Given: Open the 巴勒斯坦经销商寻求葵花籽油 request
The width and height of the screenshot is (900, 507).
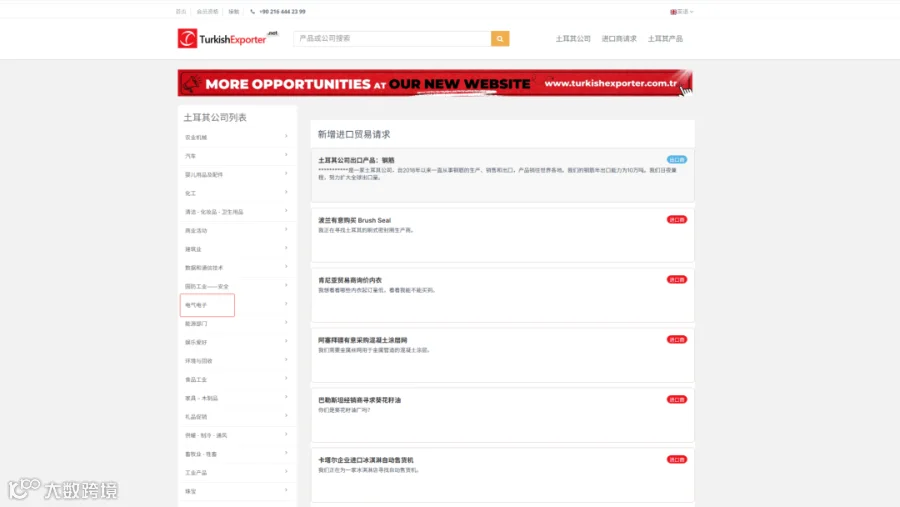Looking at the screenshot, I should 359,400.
